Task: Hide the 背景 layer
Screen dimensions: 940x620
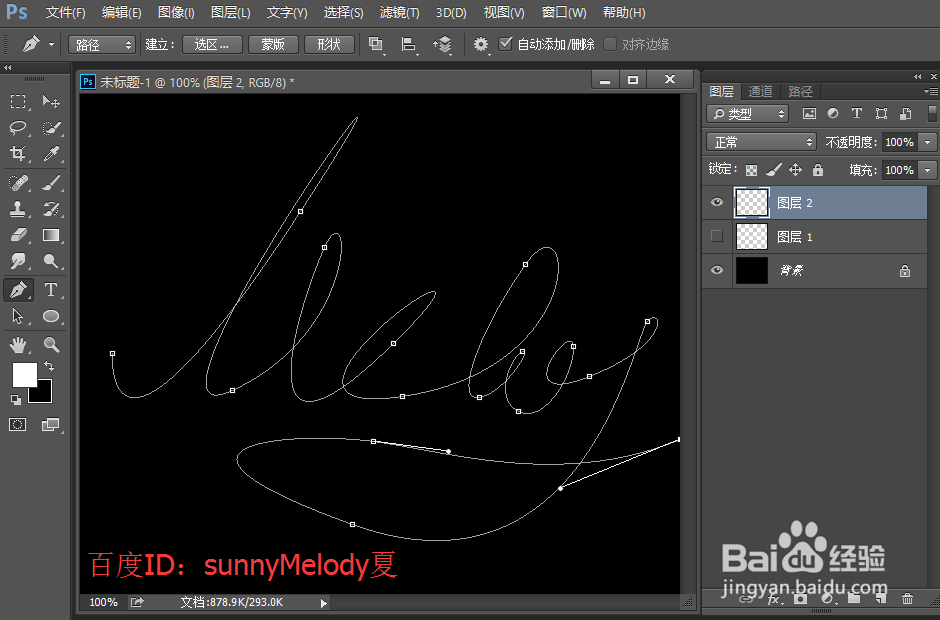Action: point(716,270)
